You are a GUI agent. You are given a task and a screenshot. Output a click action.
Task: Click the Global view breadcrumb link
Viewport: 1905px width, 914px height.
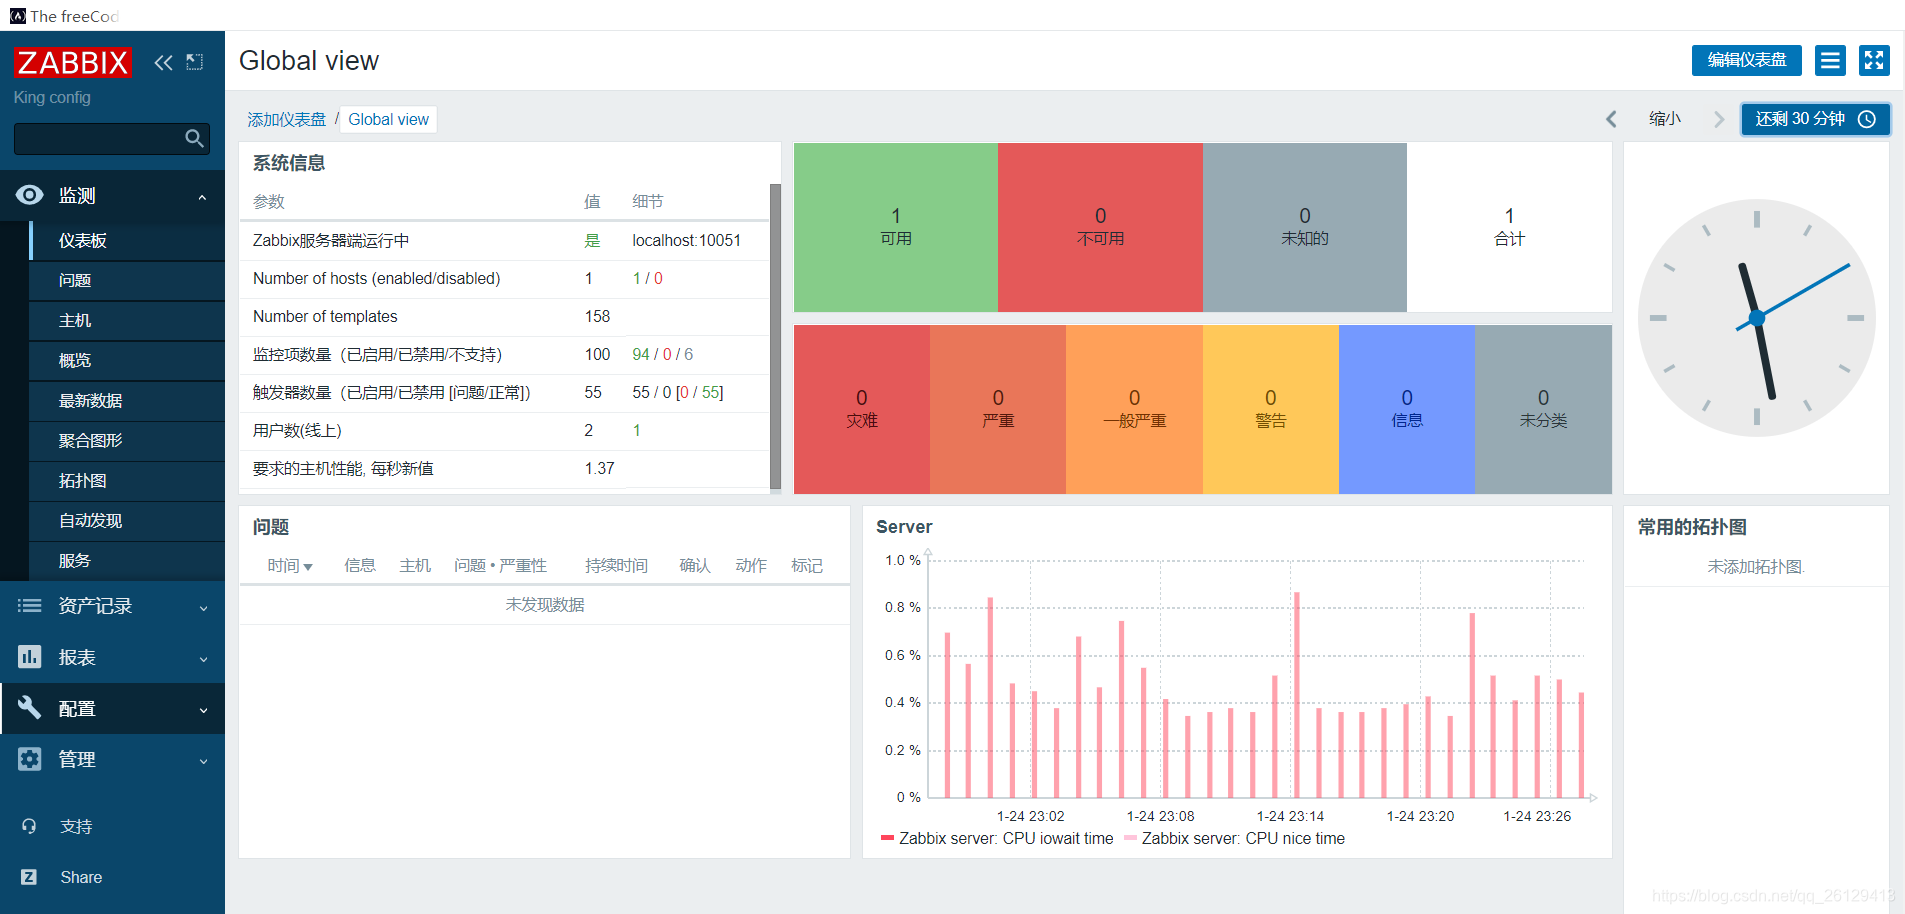(x=388, y=119)
